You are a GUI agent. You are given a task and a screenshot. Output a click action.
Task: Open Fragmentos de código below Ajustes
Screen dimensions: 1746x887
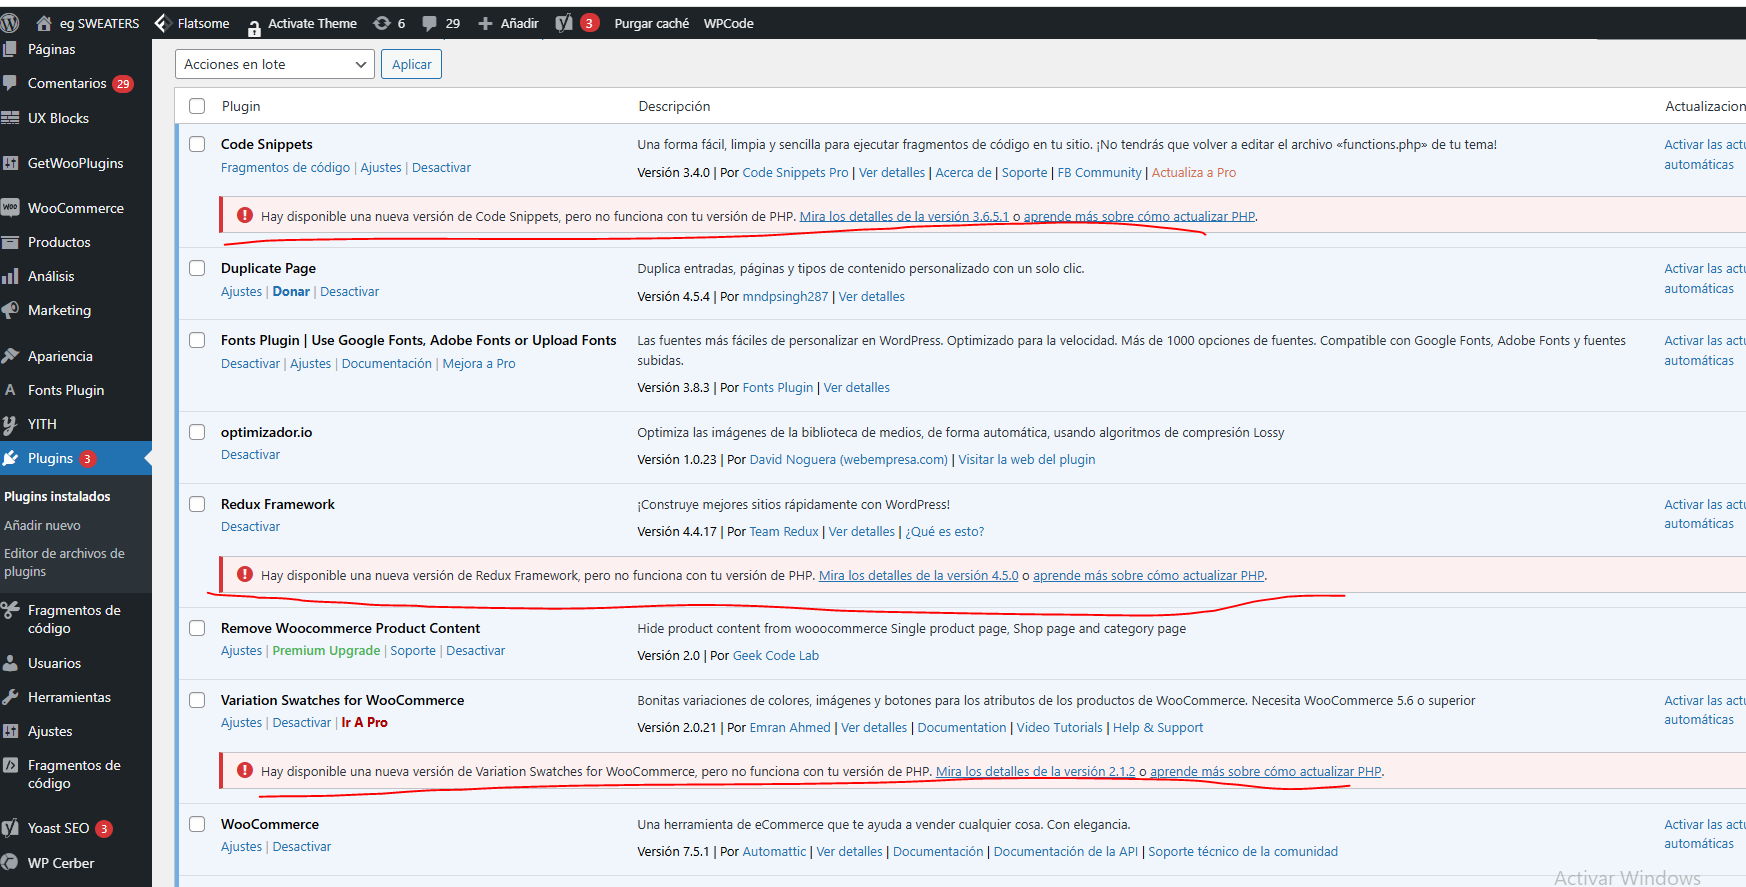[74, 774]
